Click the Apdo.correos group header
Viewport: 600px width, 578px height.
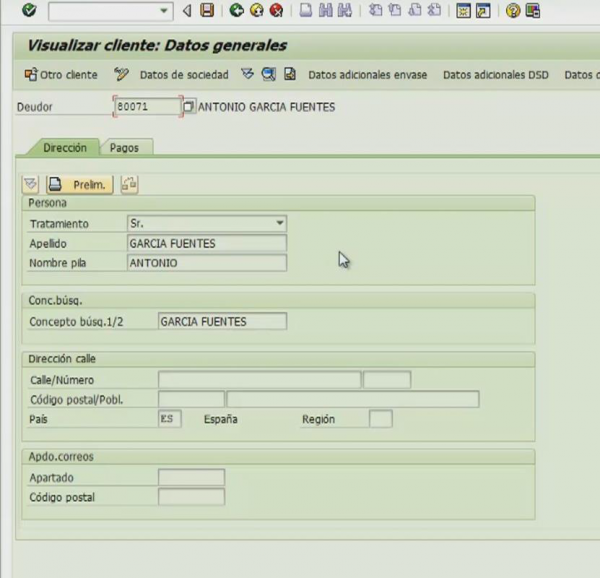click(x=278, y=456)
